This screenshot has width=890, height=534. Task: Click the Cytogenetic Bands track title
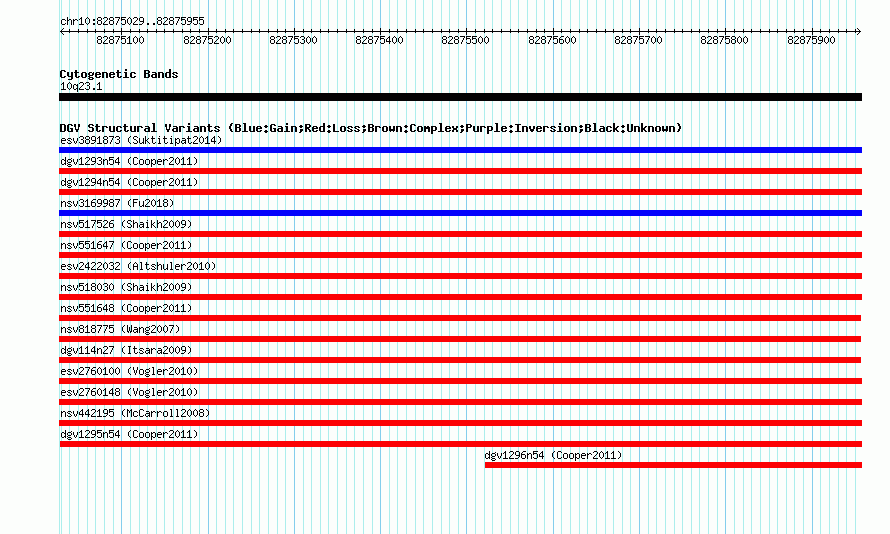(119, 74)
